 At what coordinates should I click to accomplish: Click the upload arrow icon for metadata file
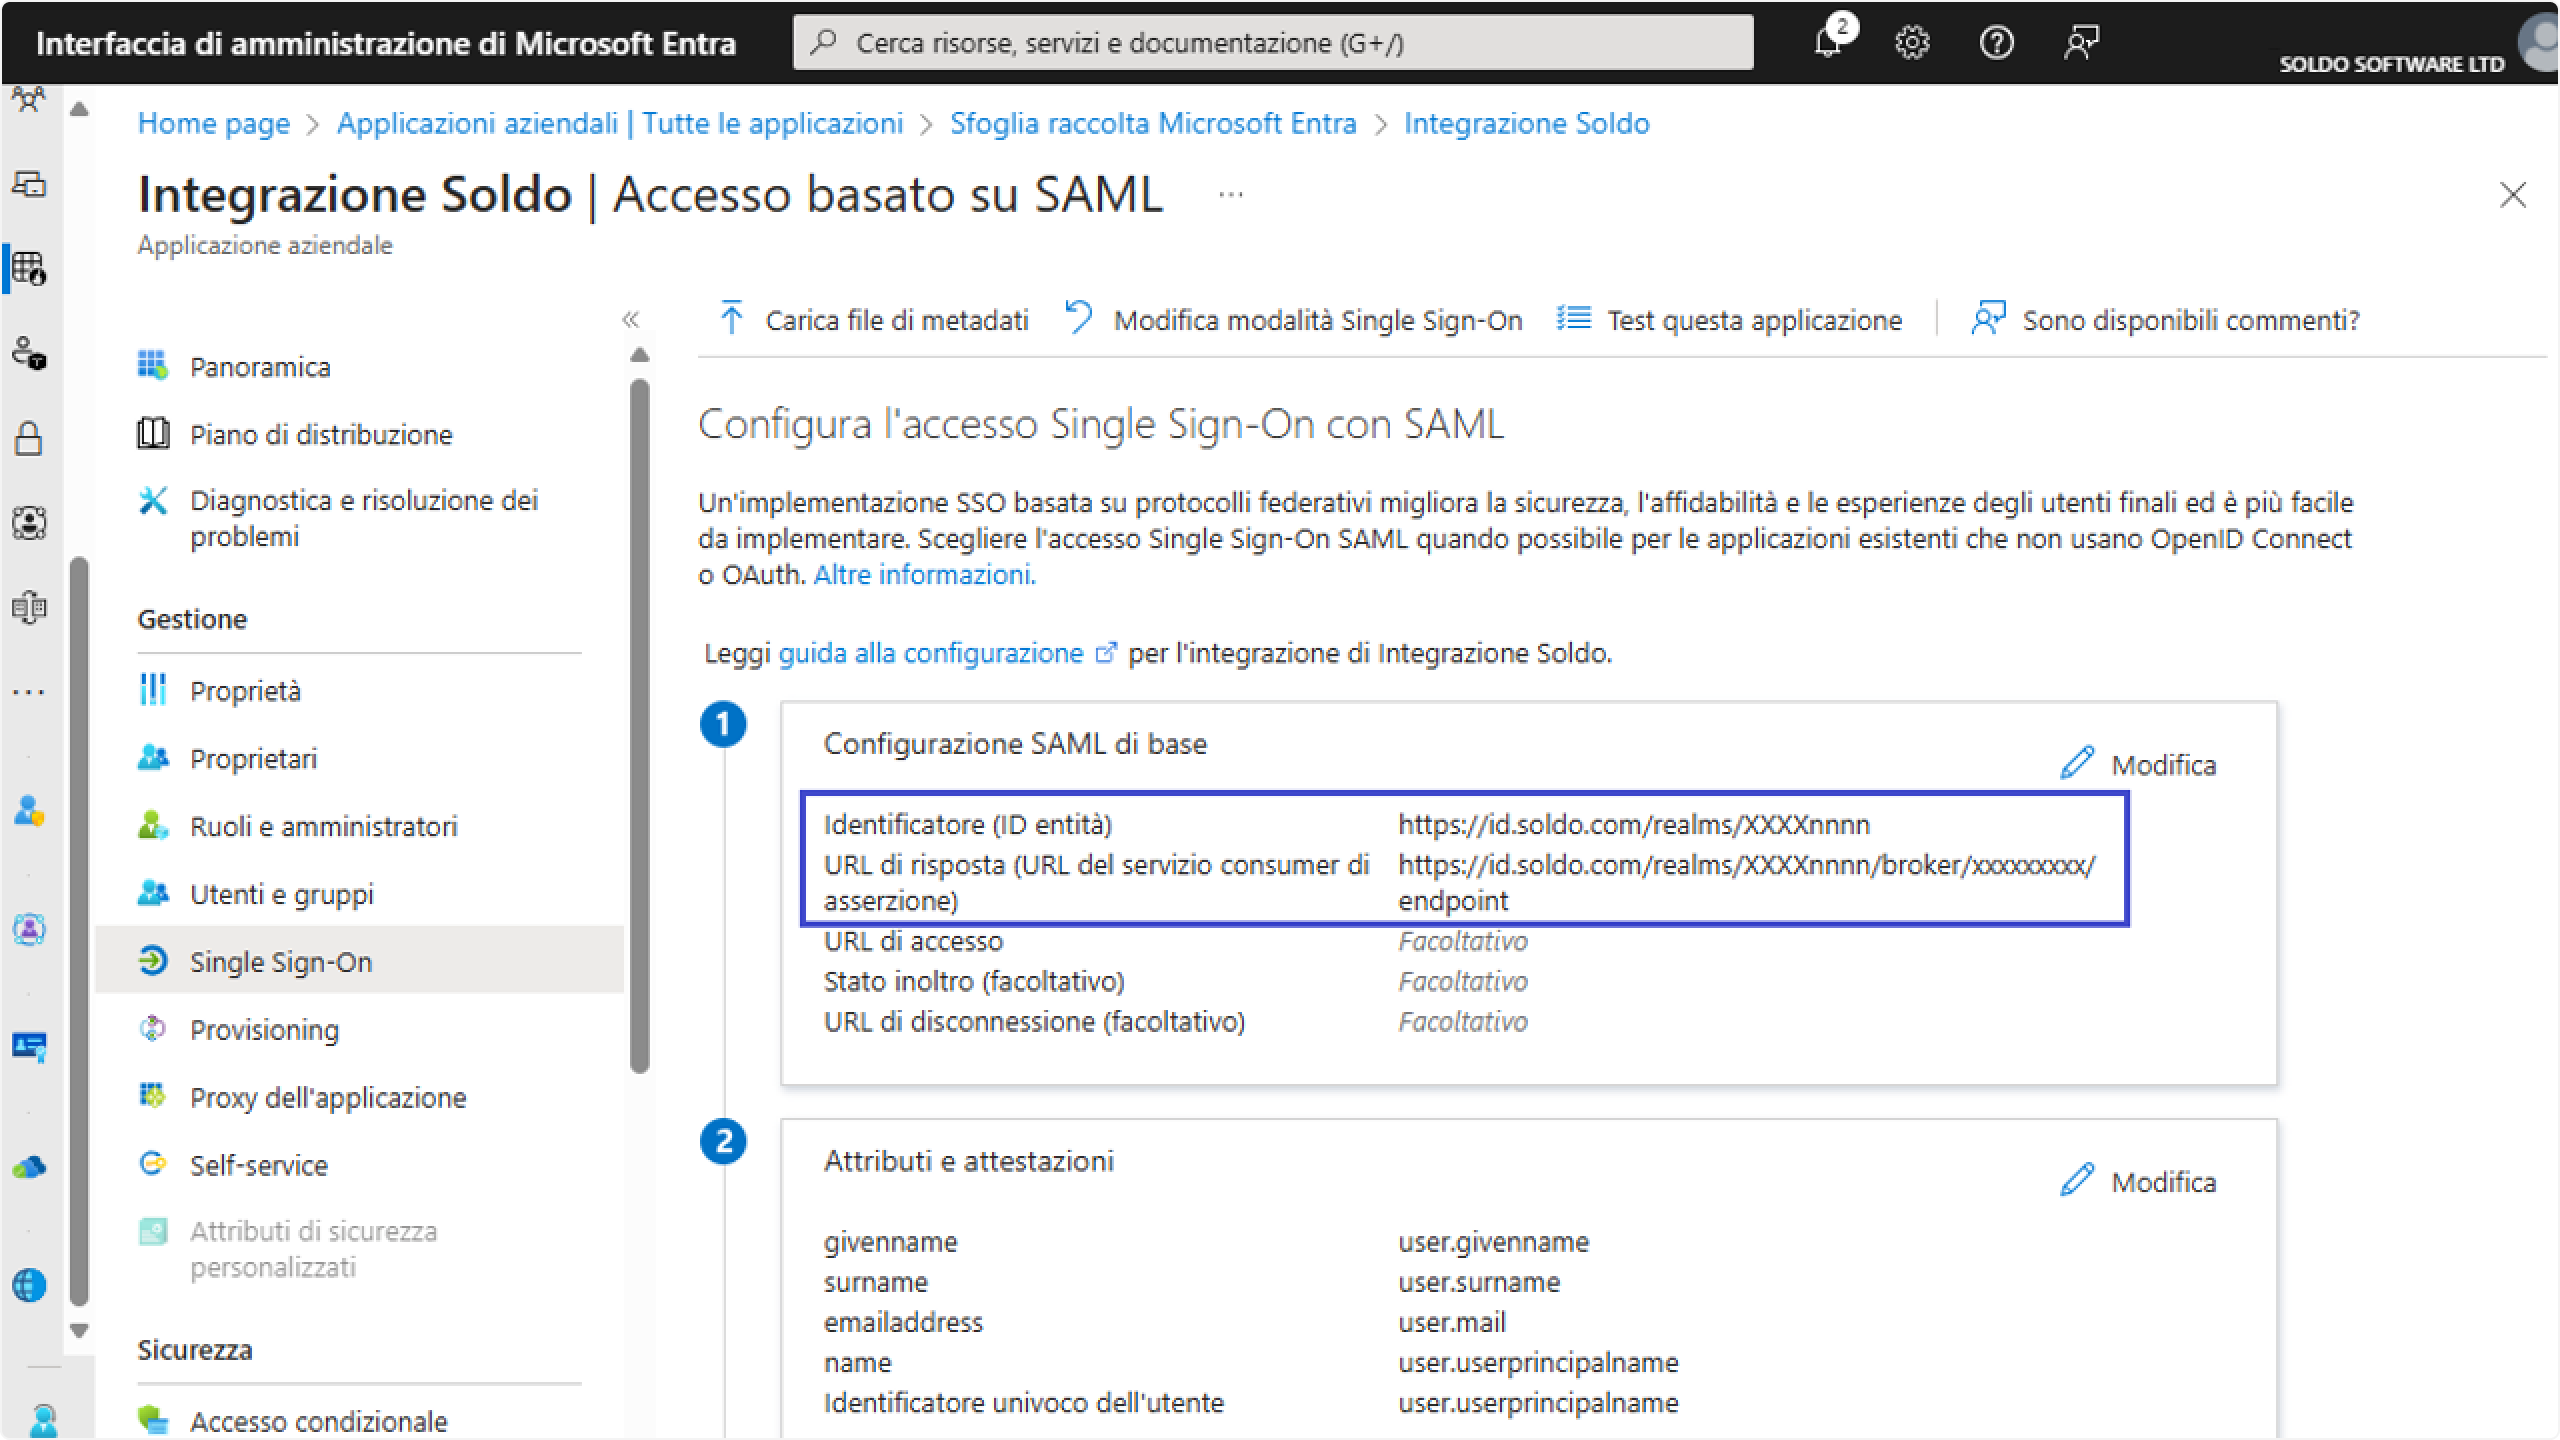pyautogui.click(x=731, y=318)
